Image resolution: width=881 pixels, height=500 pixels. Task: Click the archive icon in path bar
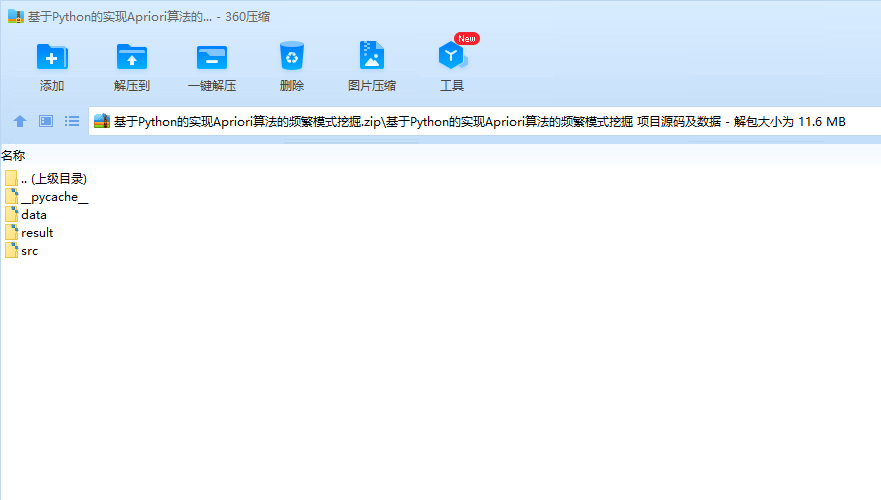click(102, 121)
